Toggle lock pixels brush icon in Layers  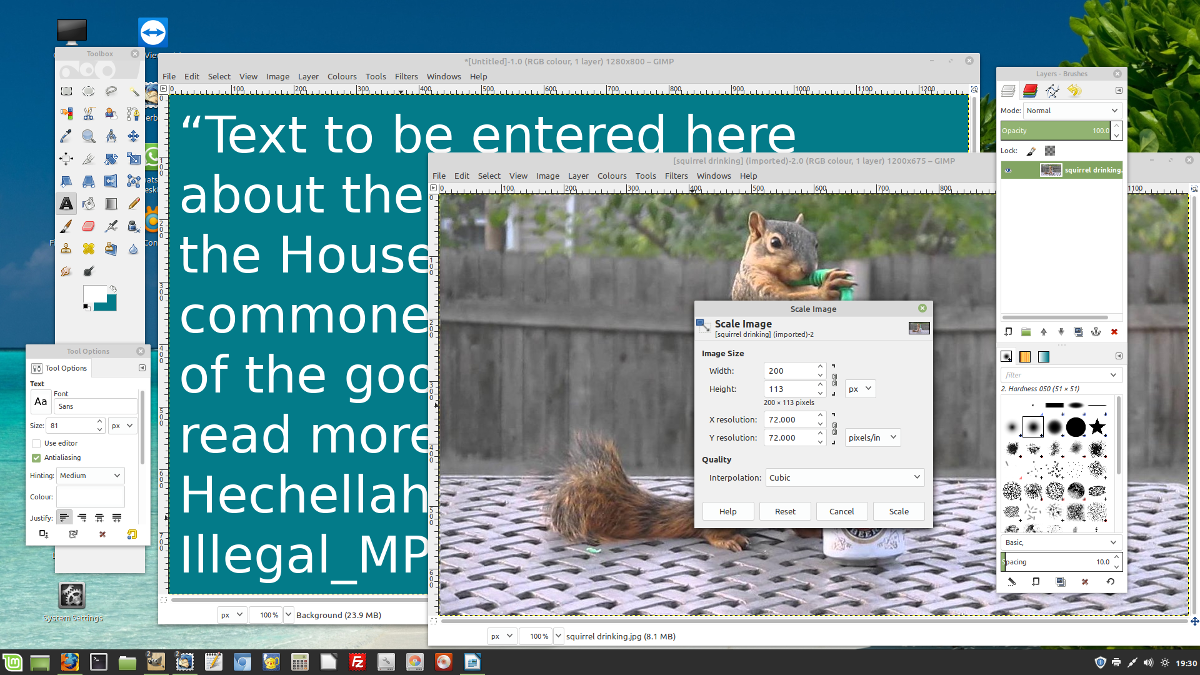coord(1031,151)
